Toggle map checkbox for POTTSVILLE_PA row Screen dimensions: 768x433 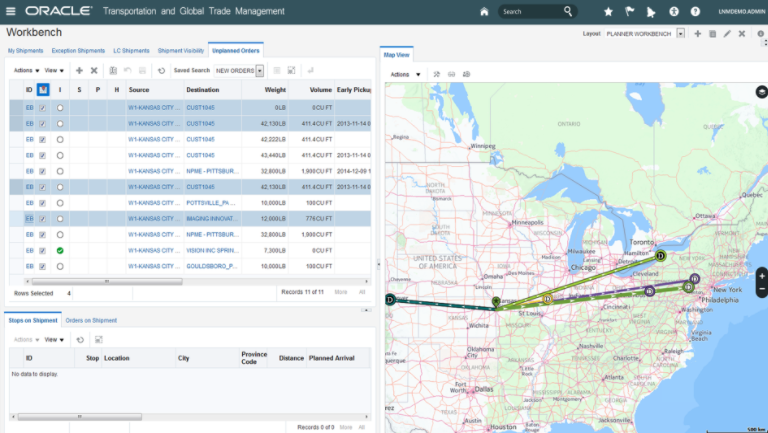[43, 203]
